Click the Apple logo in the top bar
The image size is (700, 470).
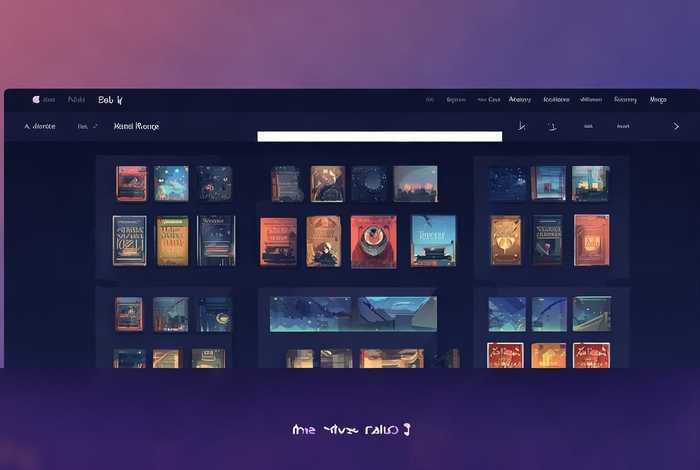click(x=37, y=100)
